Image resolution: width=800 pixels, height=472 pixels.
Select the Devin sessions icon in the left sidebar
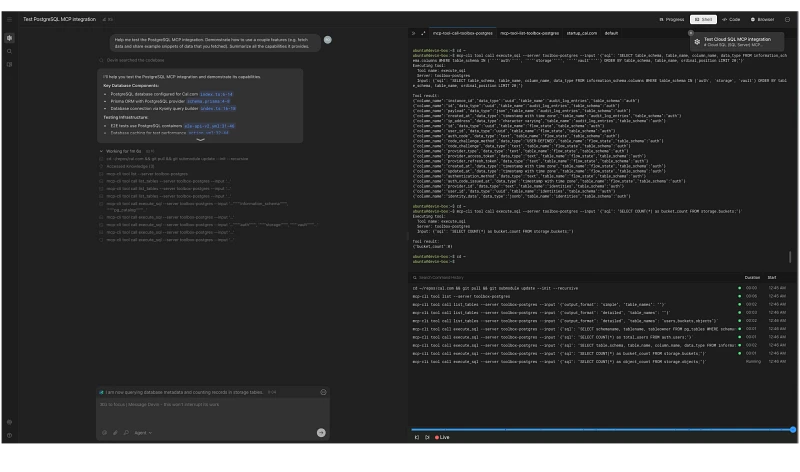click(x=9, y=38)
